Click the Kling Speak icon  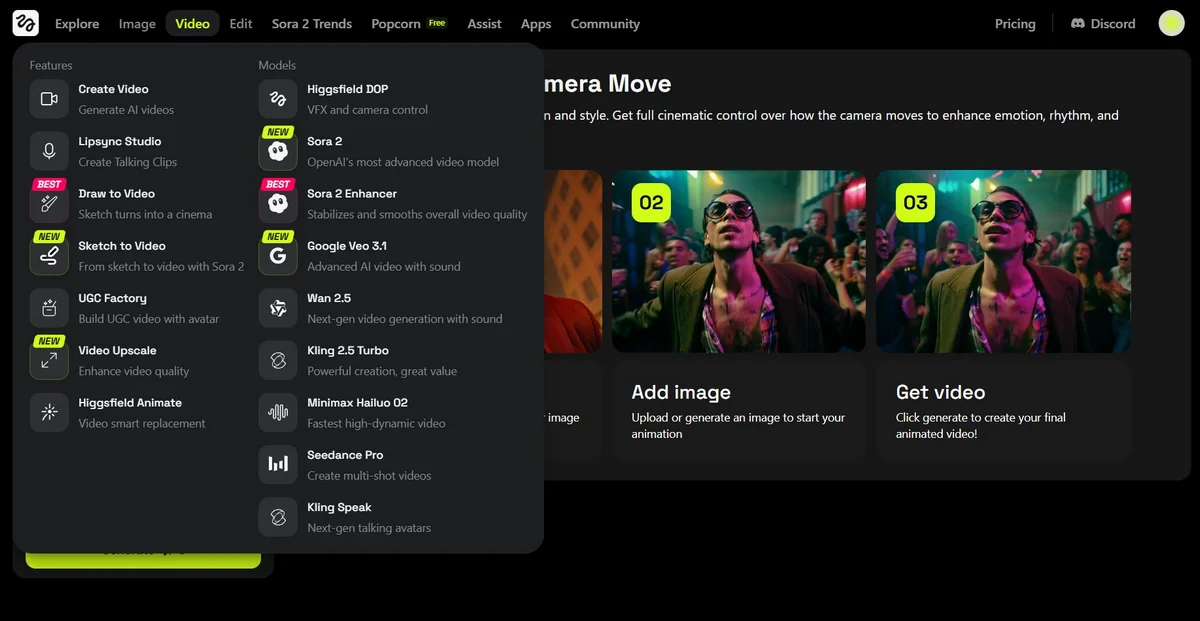click(278, 517)
